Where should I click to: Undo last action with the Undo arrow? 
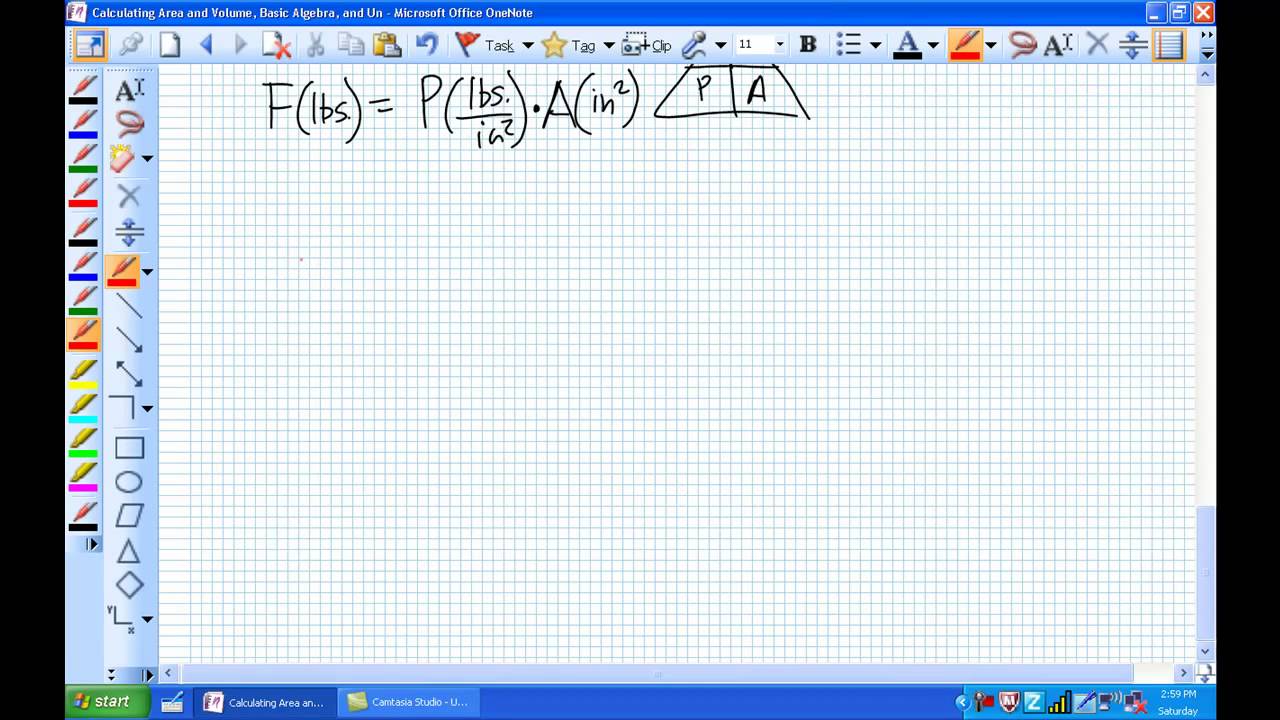(427, 44)
